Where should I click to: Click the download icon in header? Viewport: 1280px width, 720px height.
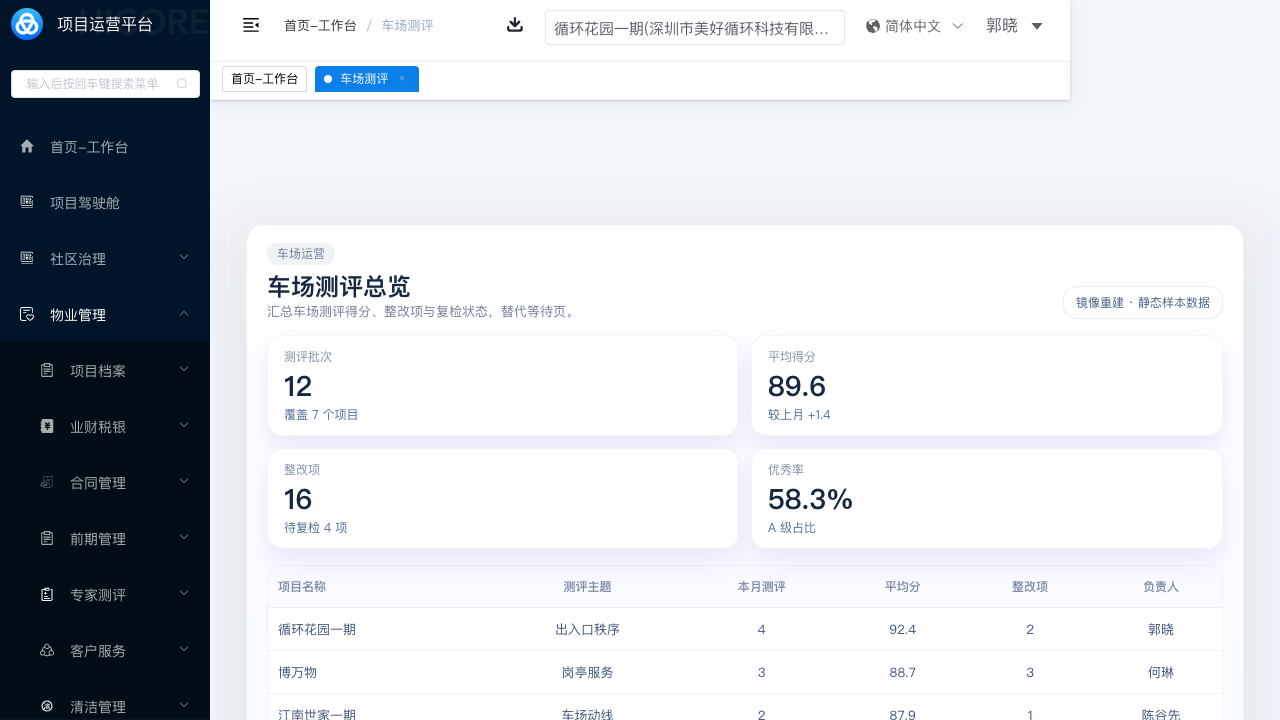pos(515,25)
